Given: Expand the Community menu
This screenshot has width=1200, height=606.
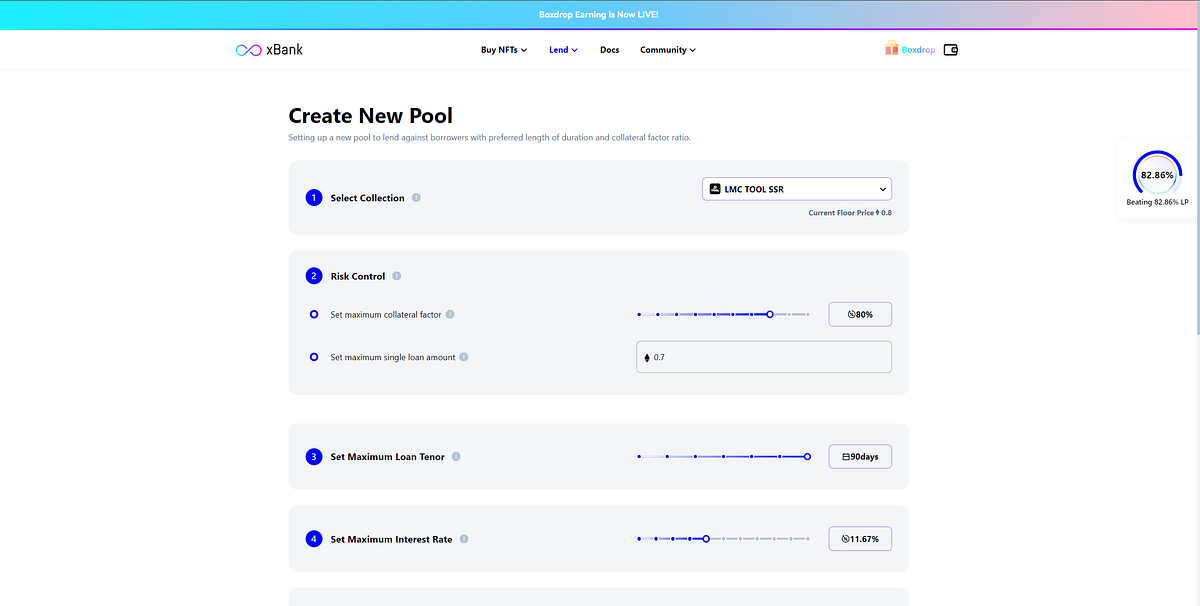Looking at the screenshot, I should 668,50.
